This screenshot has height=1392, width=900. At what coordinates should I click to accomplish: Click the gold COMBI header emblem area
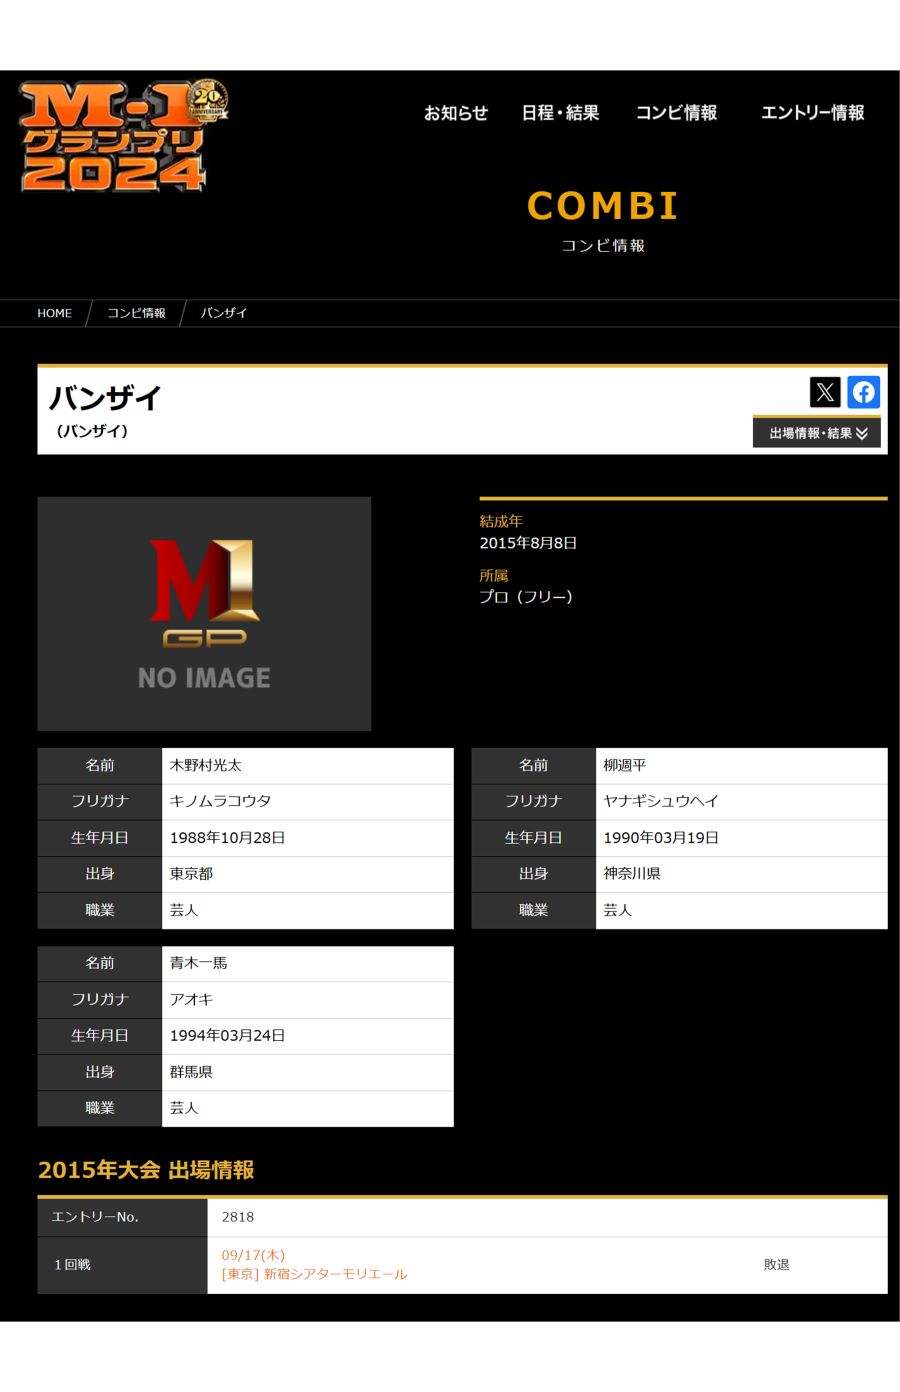point(602,206)
